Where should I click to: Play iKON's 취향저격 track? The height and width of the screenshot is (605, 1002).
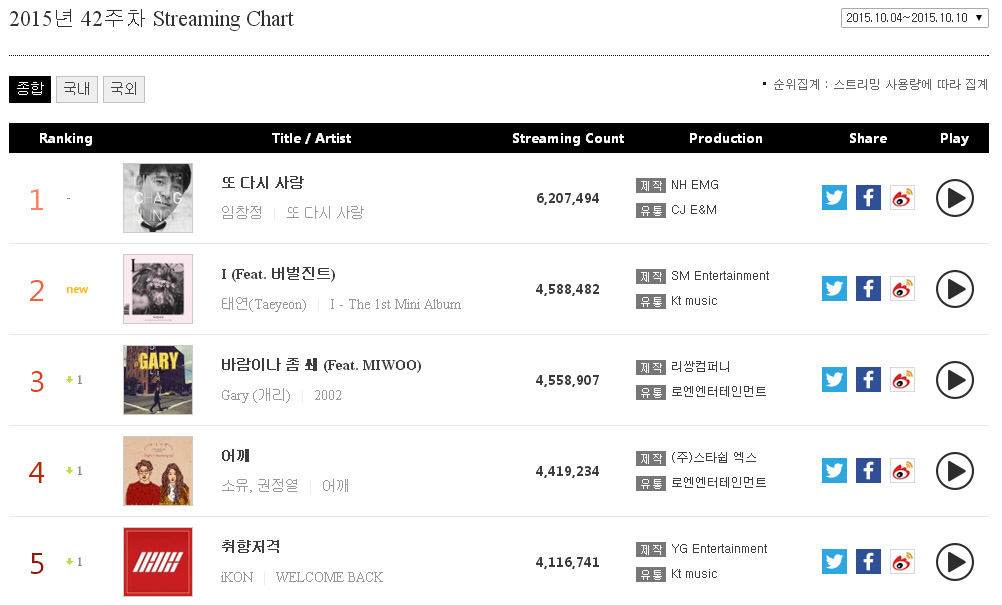pyautogui.click(x=955, y=562)
